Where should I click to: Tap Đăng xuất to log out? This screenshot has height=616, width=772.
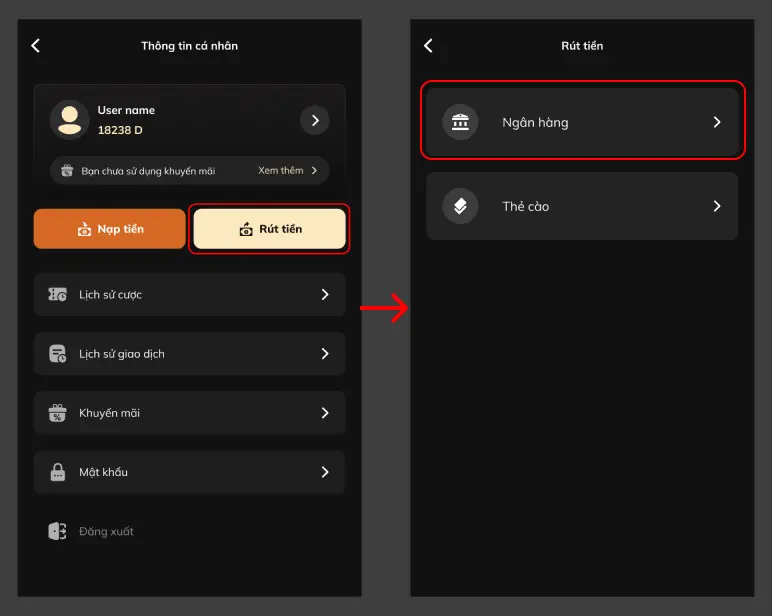click(x=106, y=531)
